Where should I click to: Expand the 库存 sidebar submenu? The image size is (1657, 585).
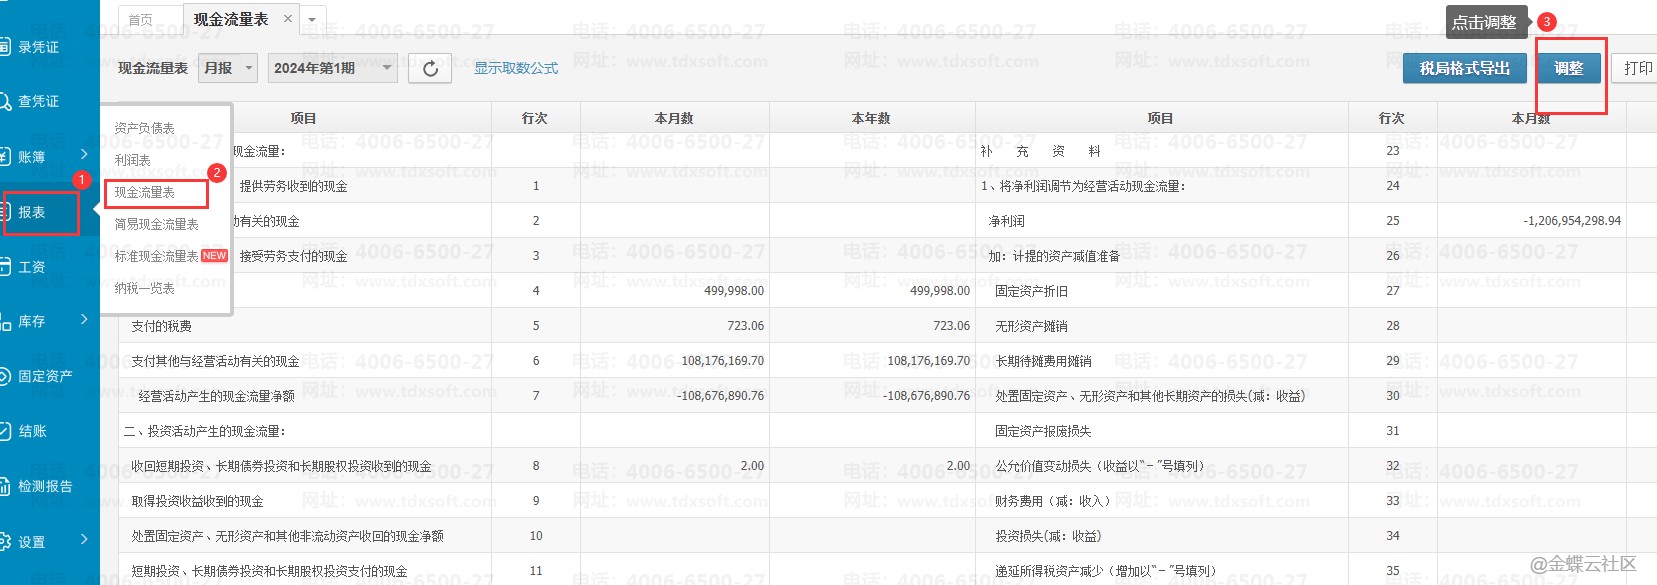pos(84,320)
